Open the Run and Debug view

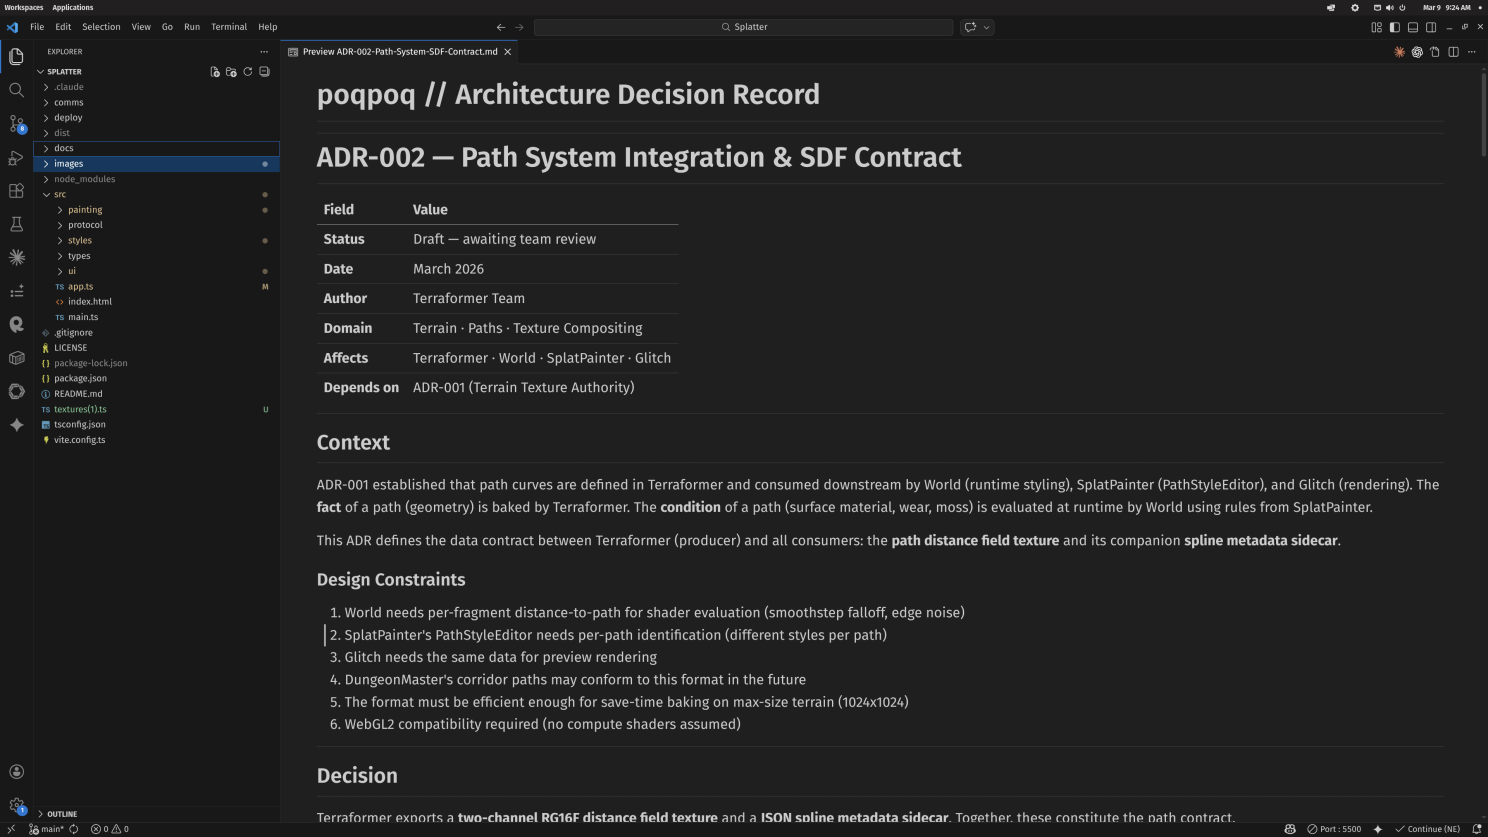(x=16, y=158)
